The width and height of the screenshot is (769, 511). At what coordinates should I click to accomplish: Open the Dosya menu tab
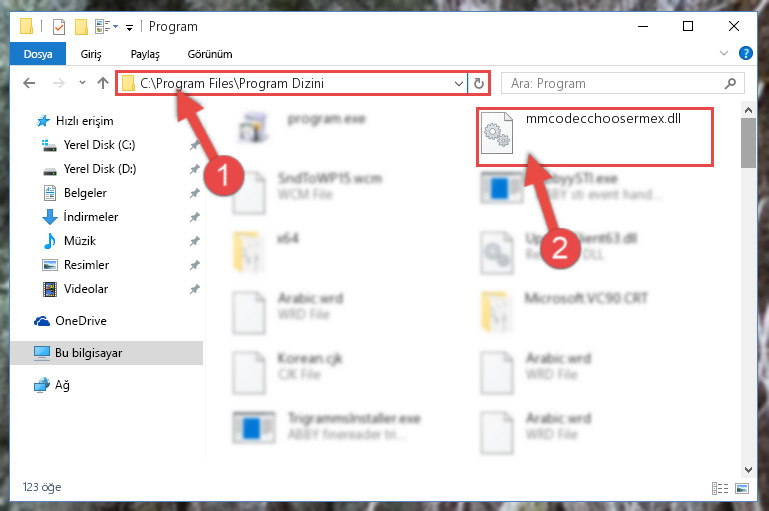point(38,54)
